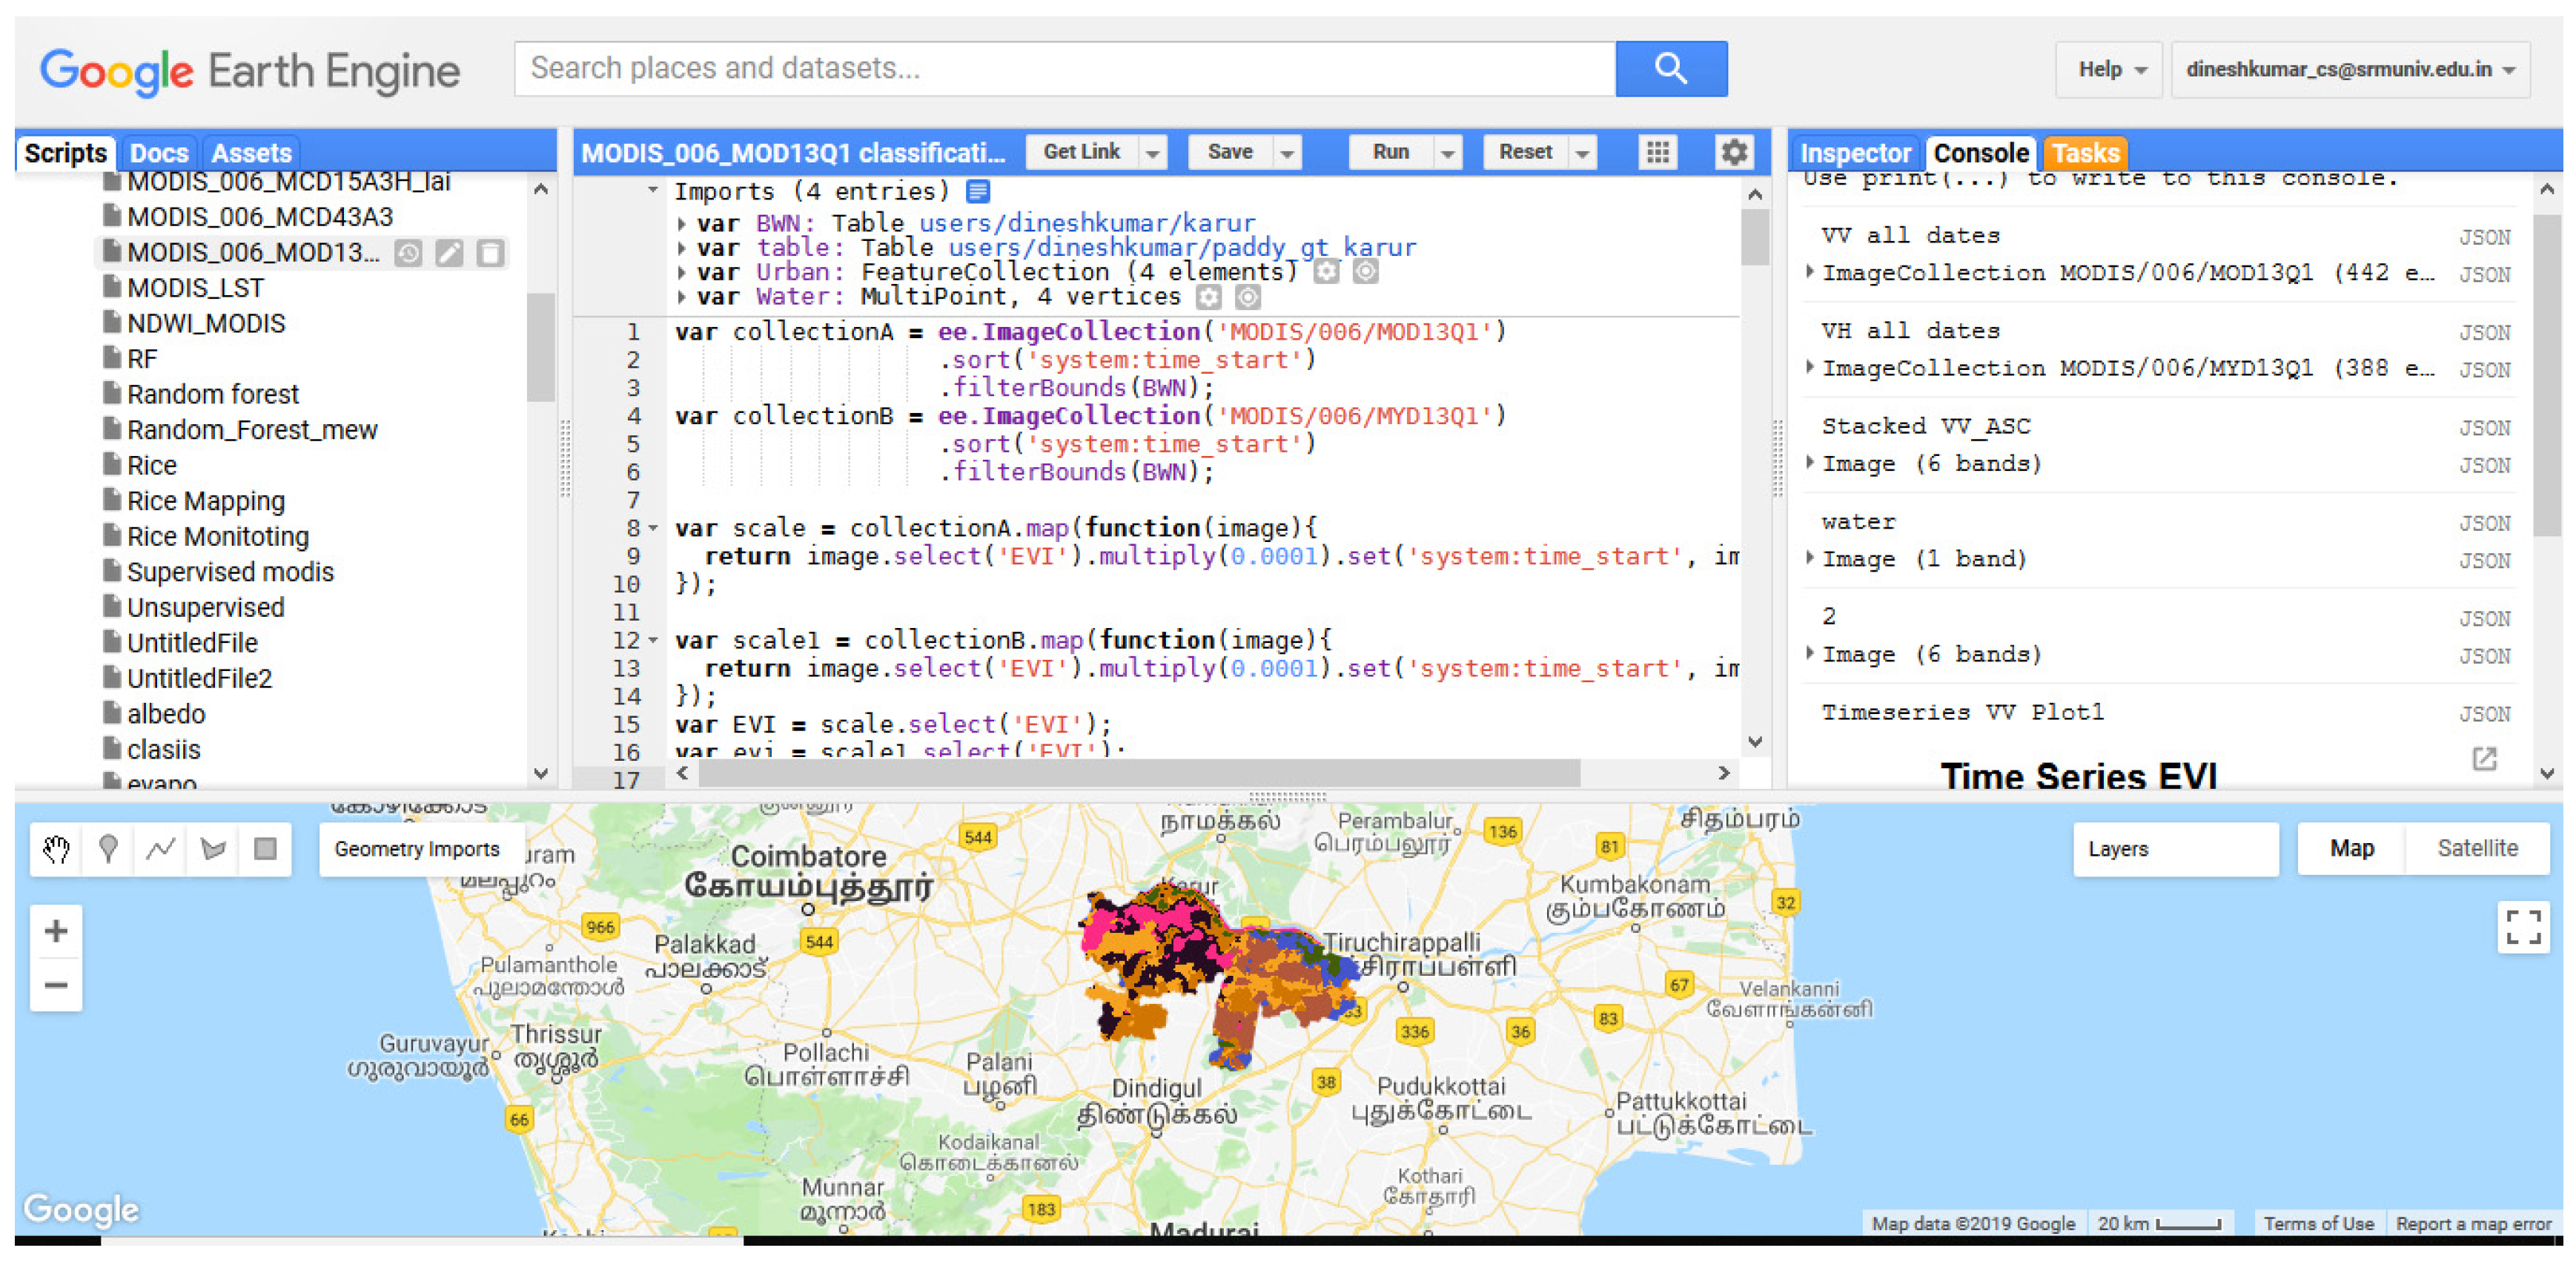The height and width of the screenshot is (1265, 2576).
Task: Select the draw rectangle tool
Action: tap(265, 849)
